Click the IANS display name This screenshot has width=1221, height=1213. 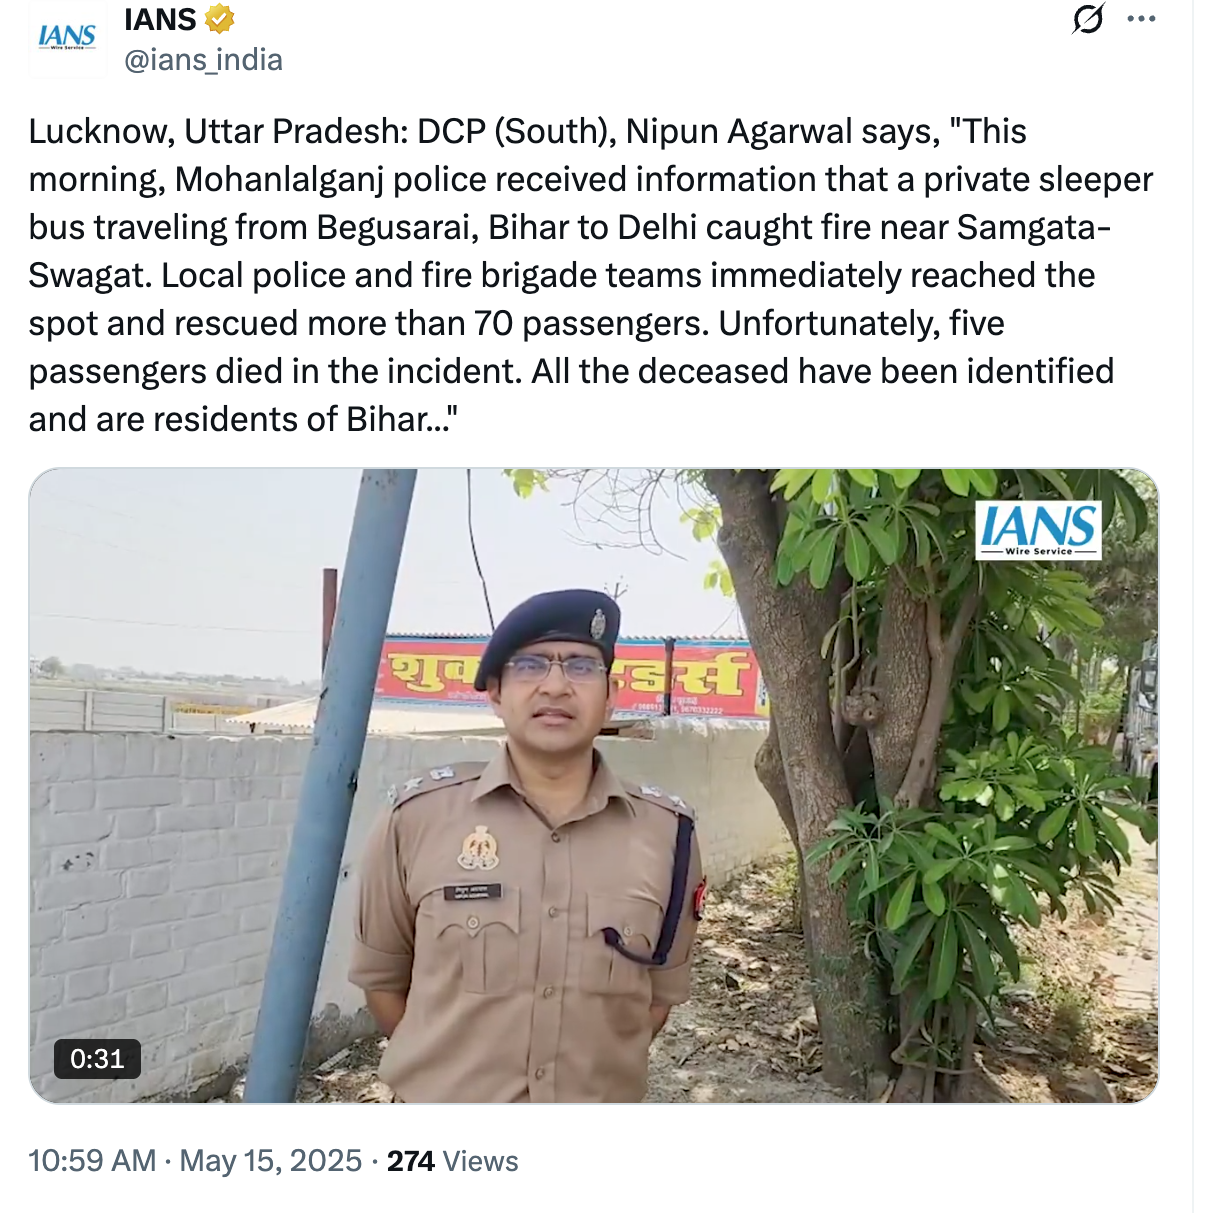pyautogui.click(x=161, y=19)
